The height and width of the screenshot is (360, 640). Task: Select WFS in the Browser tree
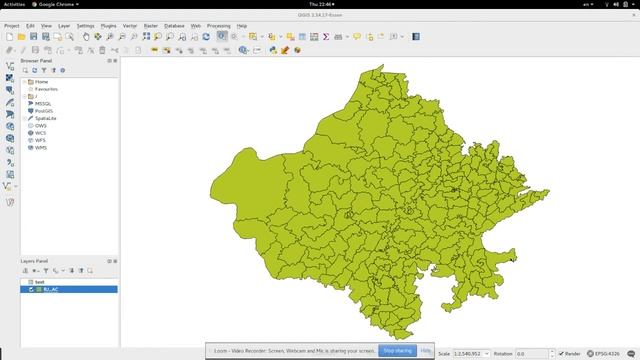click(40, 140)
